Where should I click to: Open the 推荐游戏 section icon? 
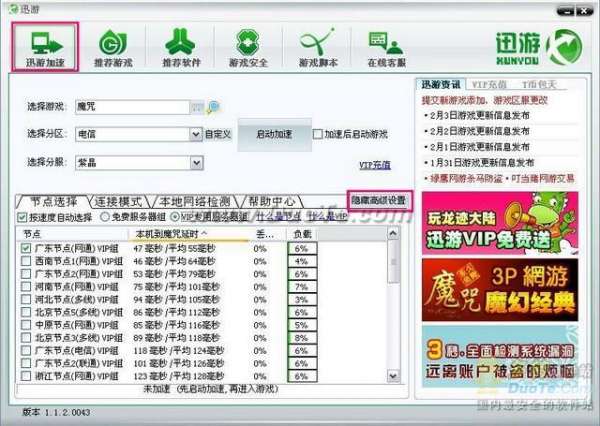point(113,48)
